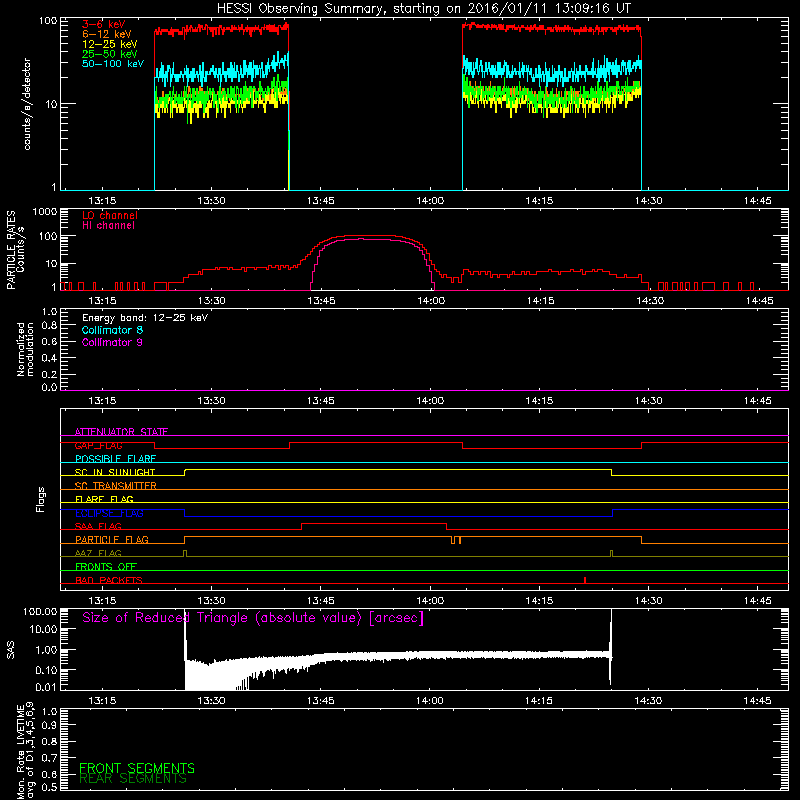Image resolution: width=800 pixels, height=800 pixels.
Task: Click the red bad packets spike marker
Action: coord(585,580)
